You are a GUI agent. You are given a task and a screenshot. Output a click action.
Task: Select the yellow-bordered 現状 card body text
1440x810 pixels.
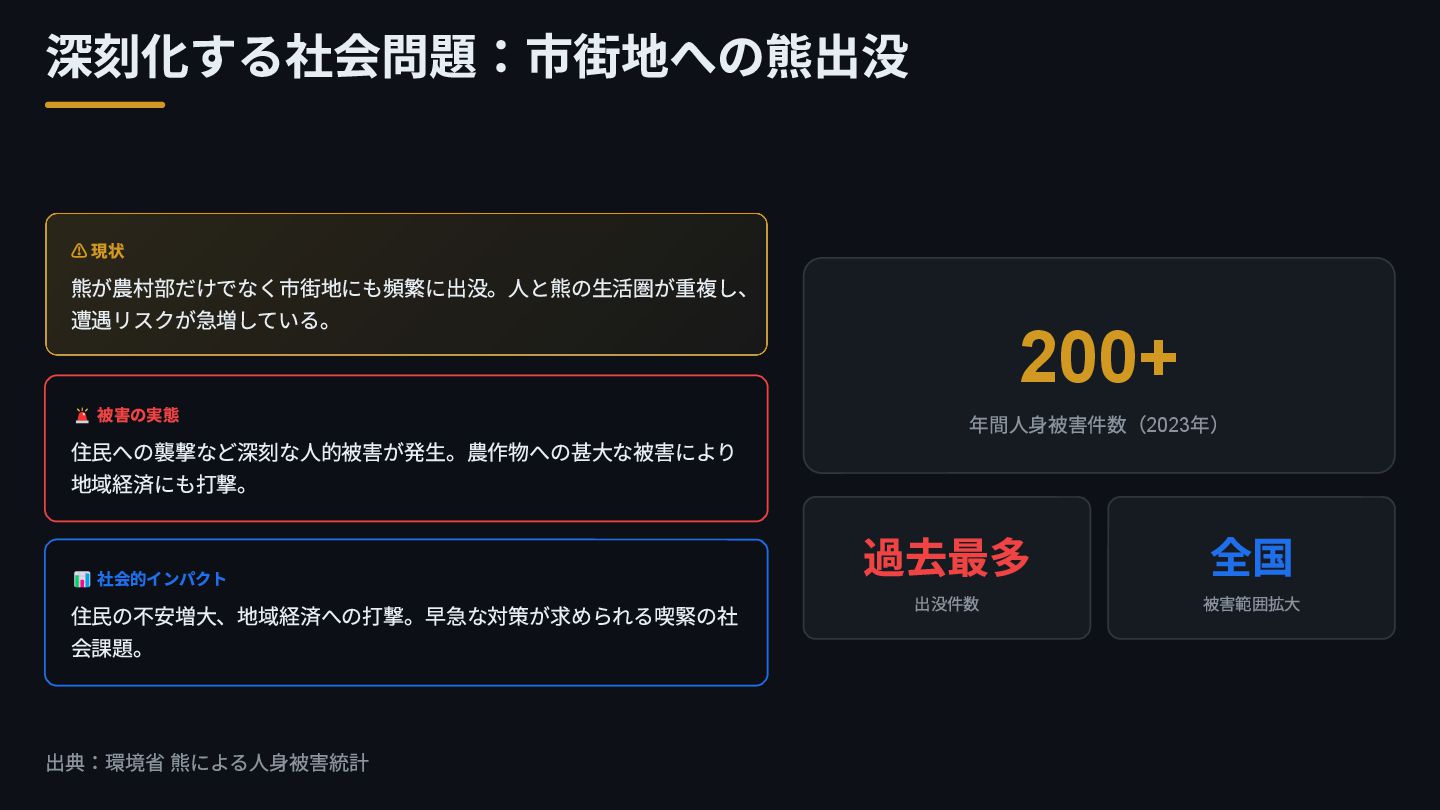(410, 304)
